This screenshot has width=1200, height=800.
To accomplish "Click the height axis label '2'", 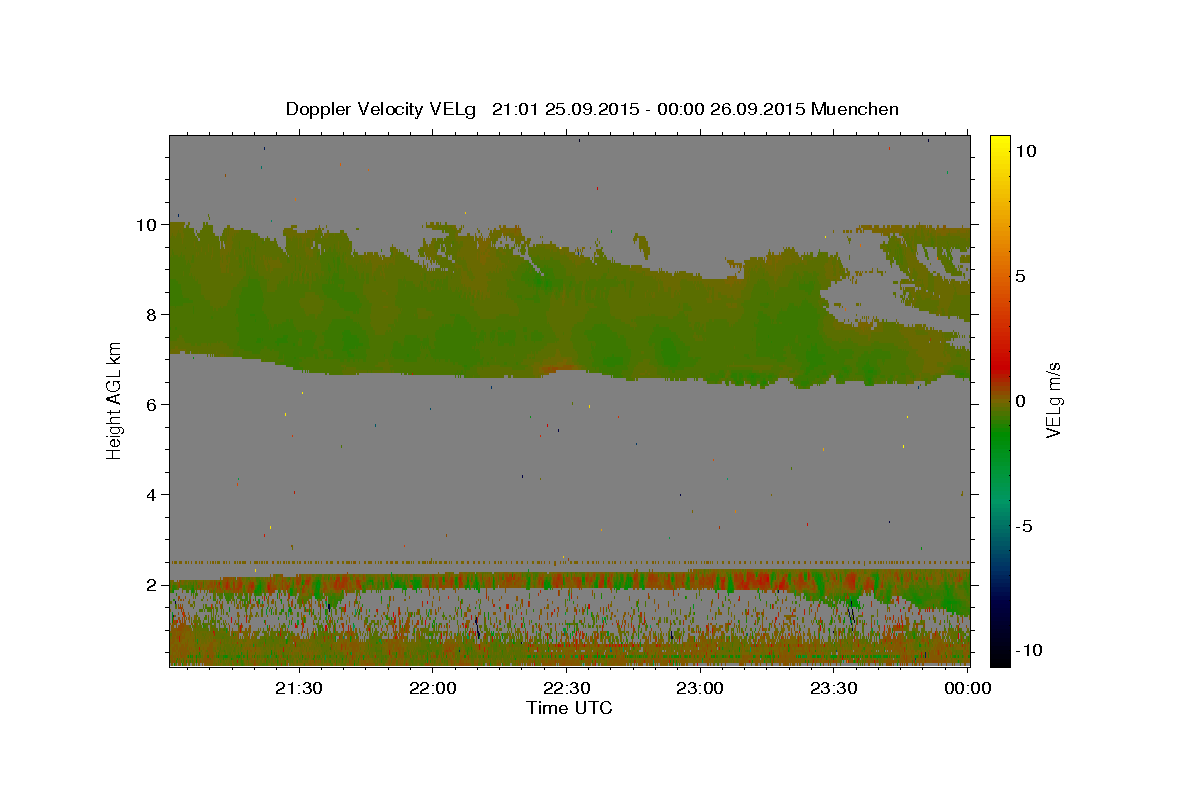I will pyautogui.click(x=151, y=585).
